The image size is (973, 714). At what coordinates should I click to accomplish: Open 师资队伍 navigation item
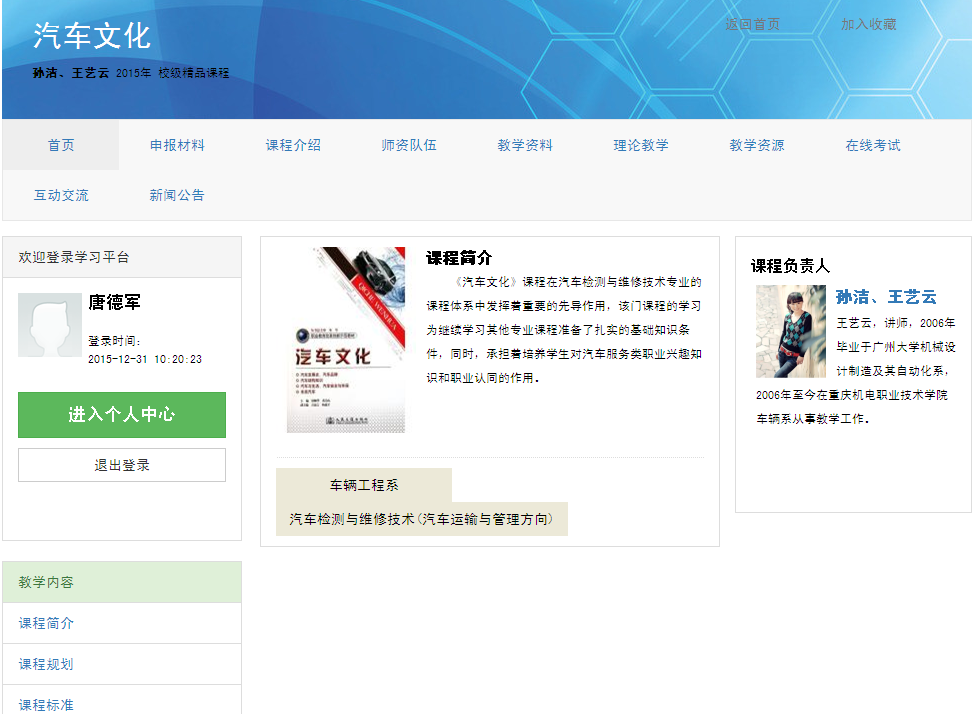pyautogui.click(x=409, y=145)
